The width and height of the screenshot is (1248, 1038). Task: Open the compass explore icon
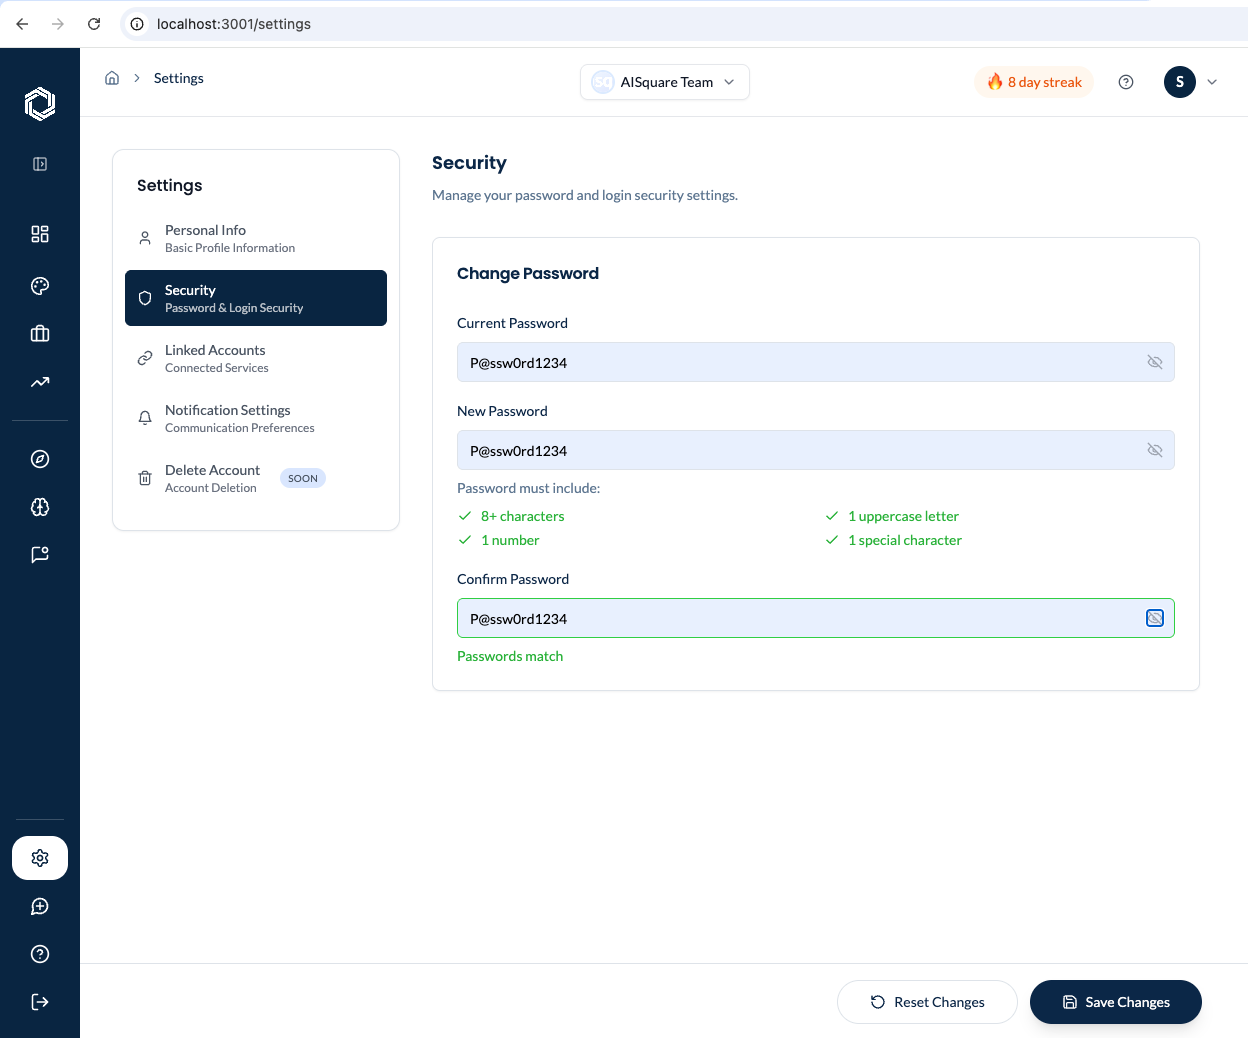click(x=40, y=459)
